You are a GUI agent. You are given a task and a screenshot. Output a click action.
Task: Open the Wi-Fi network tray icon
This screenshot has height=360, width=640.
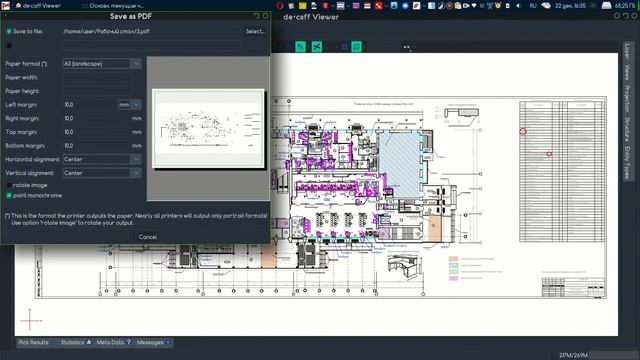474,6
